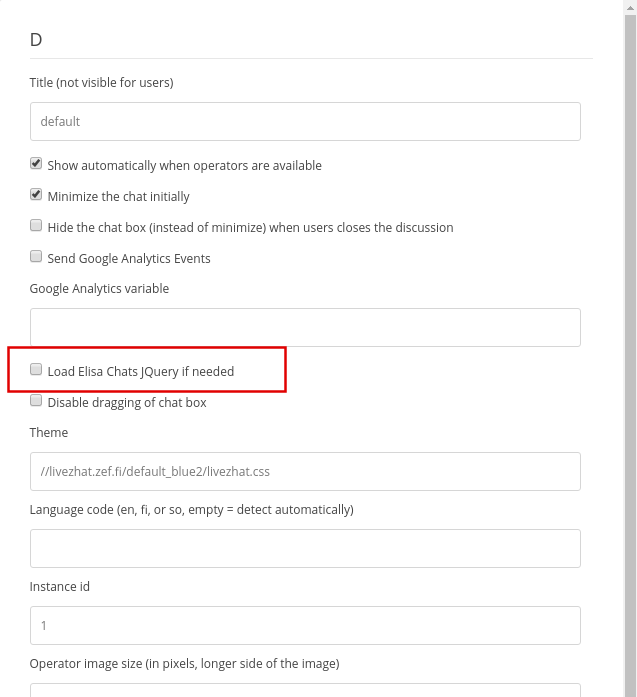
Task: Click the scrollbar up arrow
Action: point(630,8)
